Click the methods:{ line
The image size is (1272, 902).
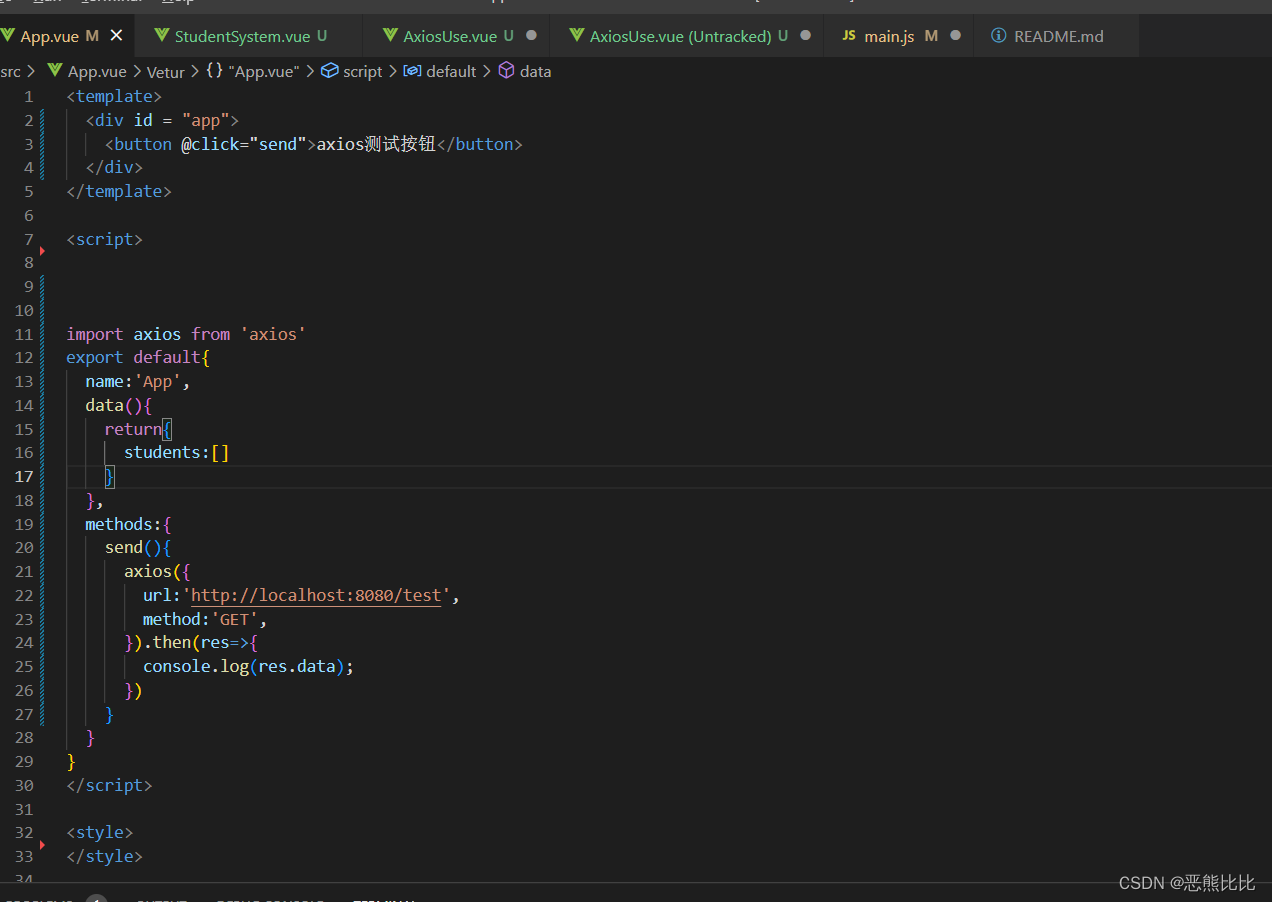tap(129, 524)
